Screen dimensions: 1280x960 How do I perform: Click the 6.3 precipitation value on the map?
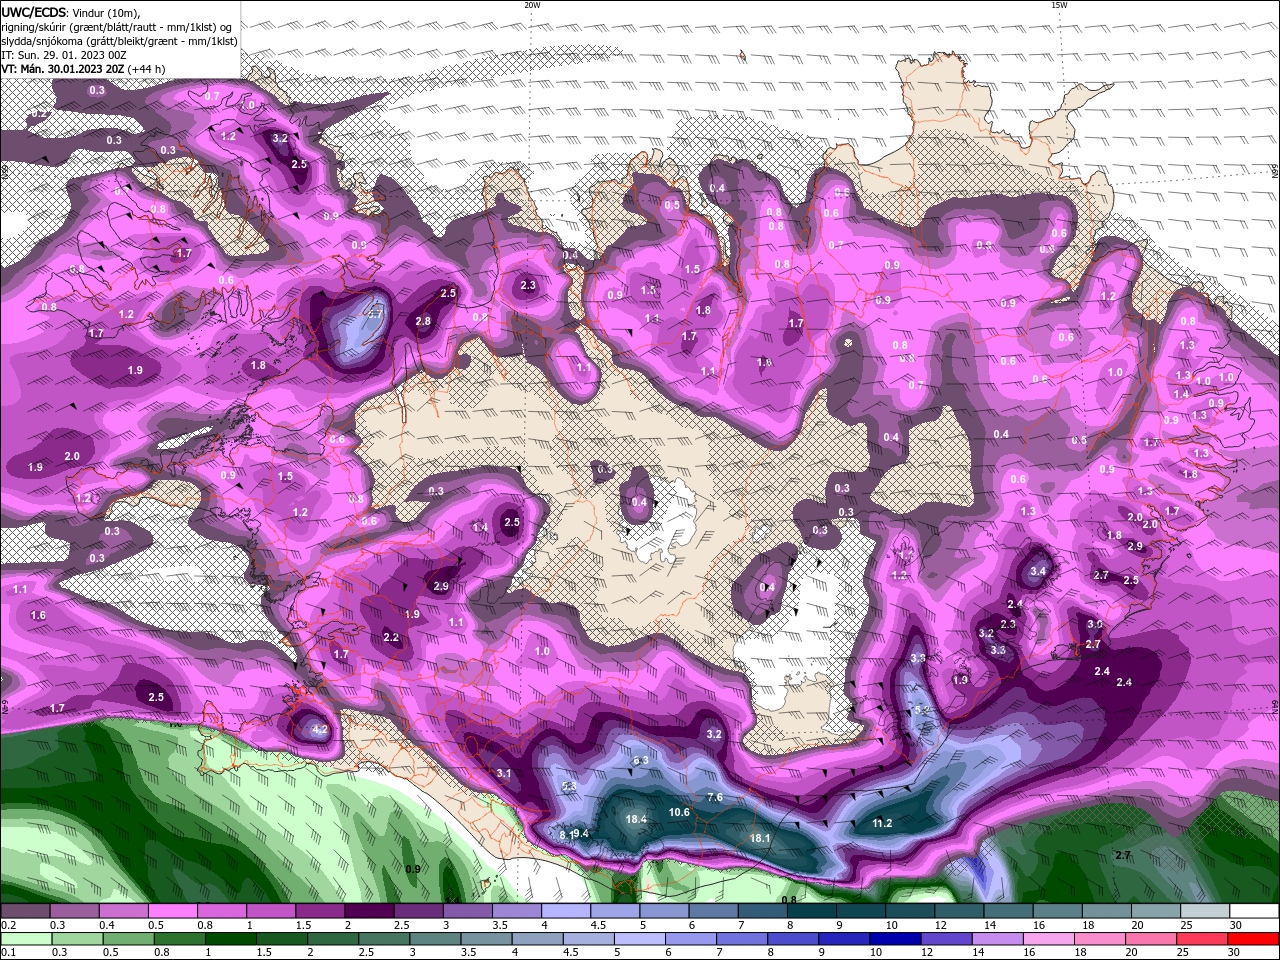coord(641,760)
